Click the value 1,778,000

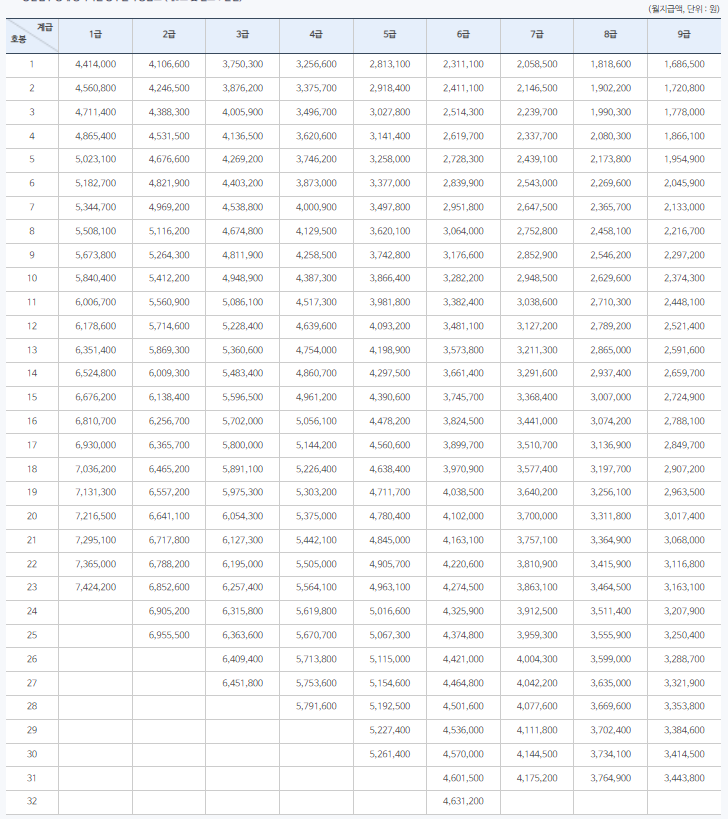point(684,112)
